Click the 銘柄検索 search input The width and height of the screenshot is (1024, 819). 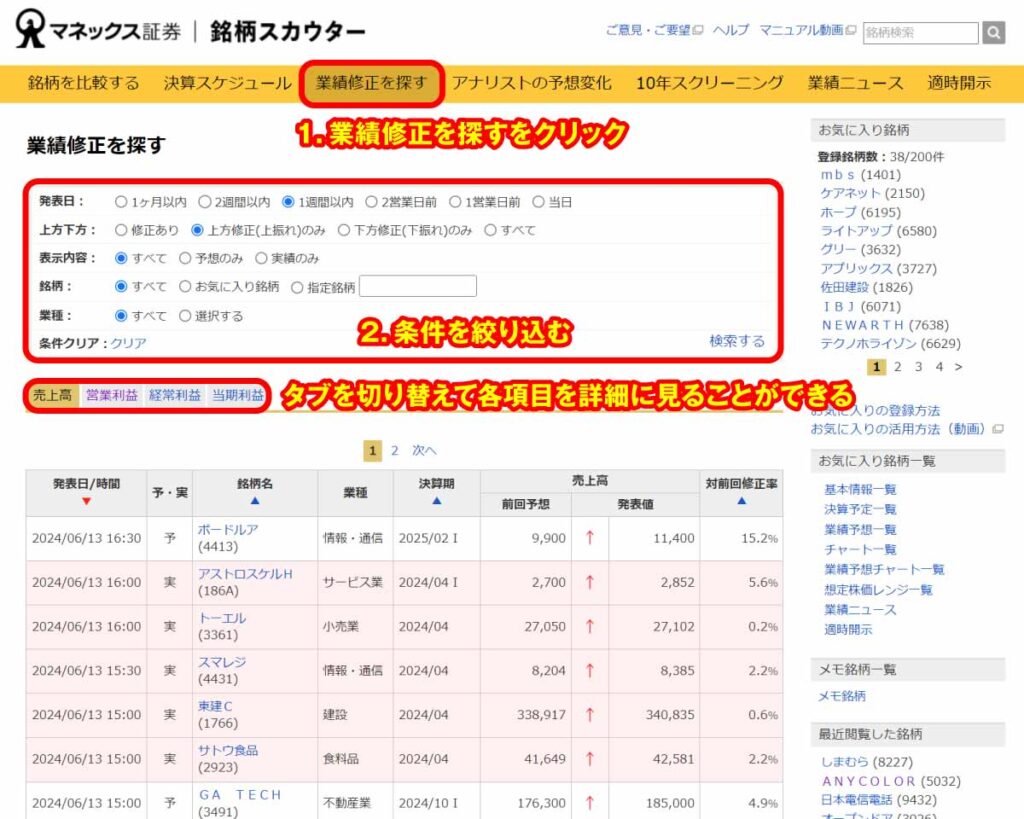[921, 32]
